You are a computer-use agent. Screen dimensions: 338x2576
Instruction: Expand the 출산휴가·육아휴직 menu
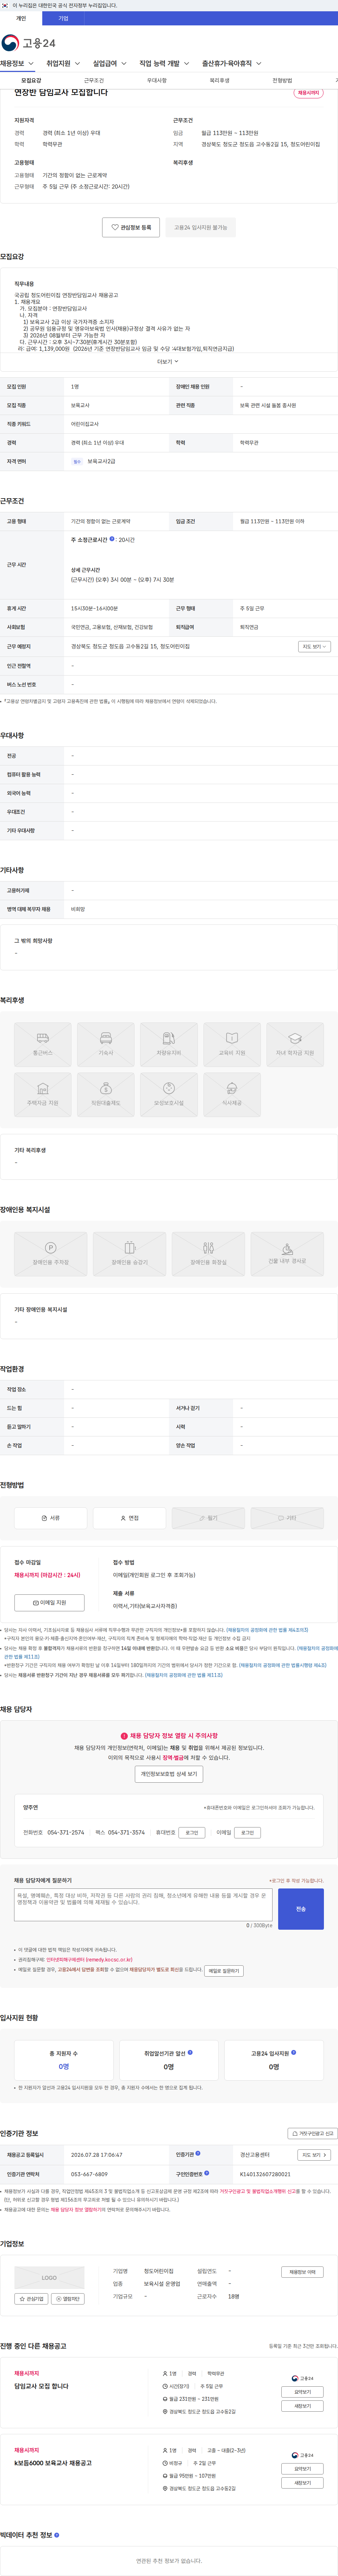click(x=232, y=63)
